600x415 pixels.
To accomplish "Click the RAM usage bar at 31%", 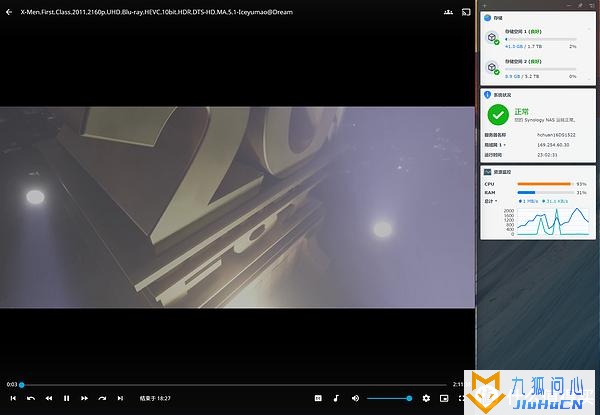I will (546, 192).
